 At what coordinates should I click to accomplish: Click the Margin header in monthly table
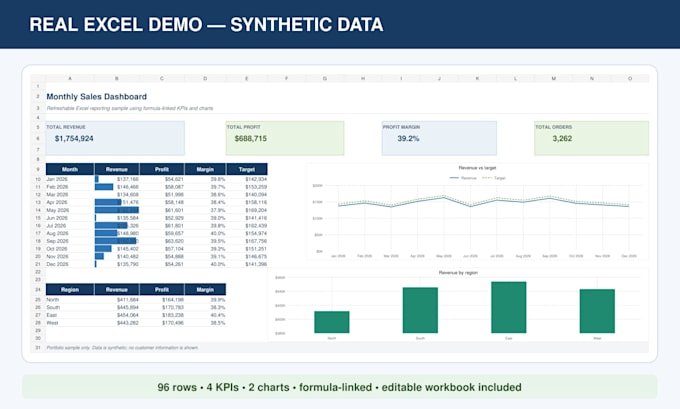tap(205, 169)
